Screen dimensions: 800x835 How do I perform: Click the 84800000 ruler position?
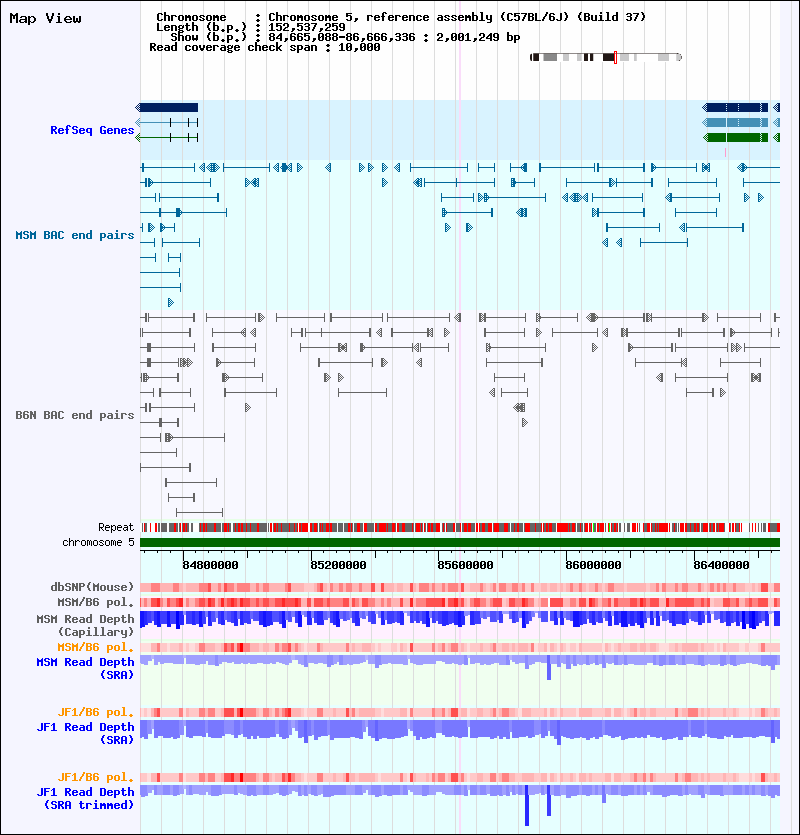(210, 565)
